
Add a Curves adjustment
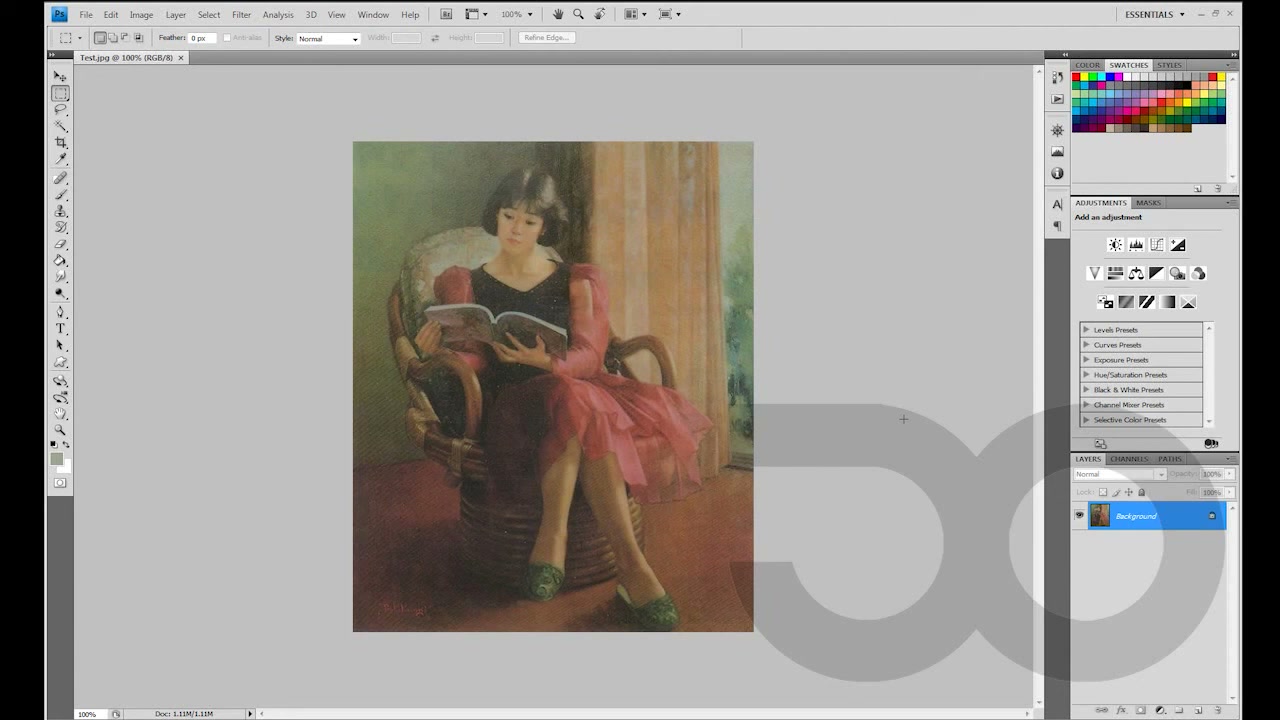pos(1157,245)
